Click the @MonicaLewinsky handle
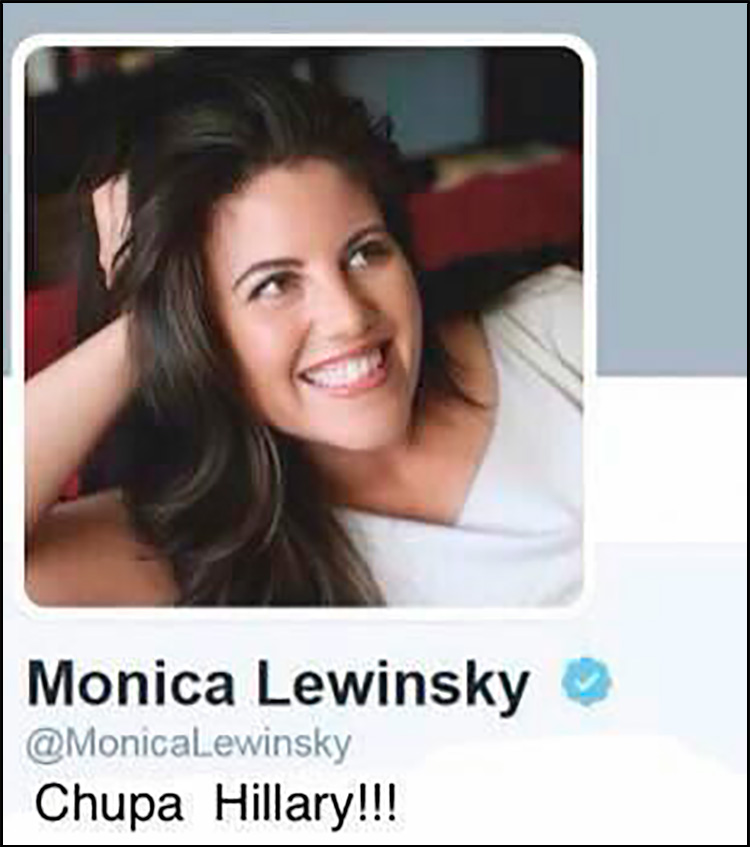 click(189, 746)
